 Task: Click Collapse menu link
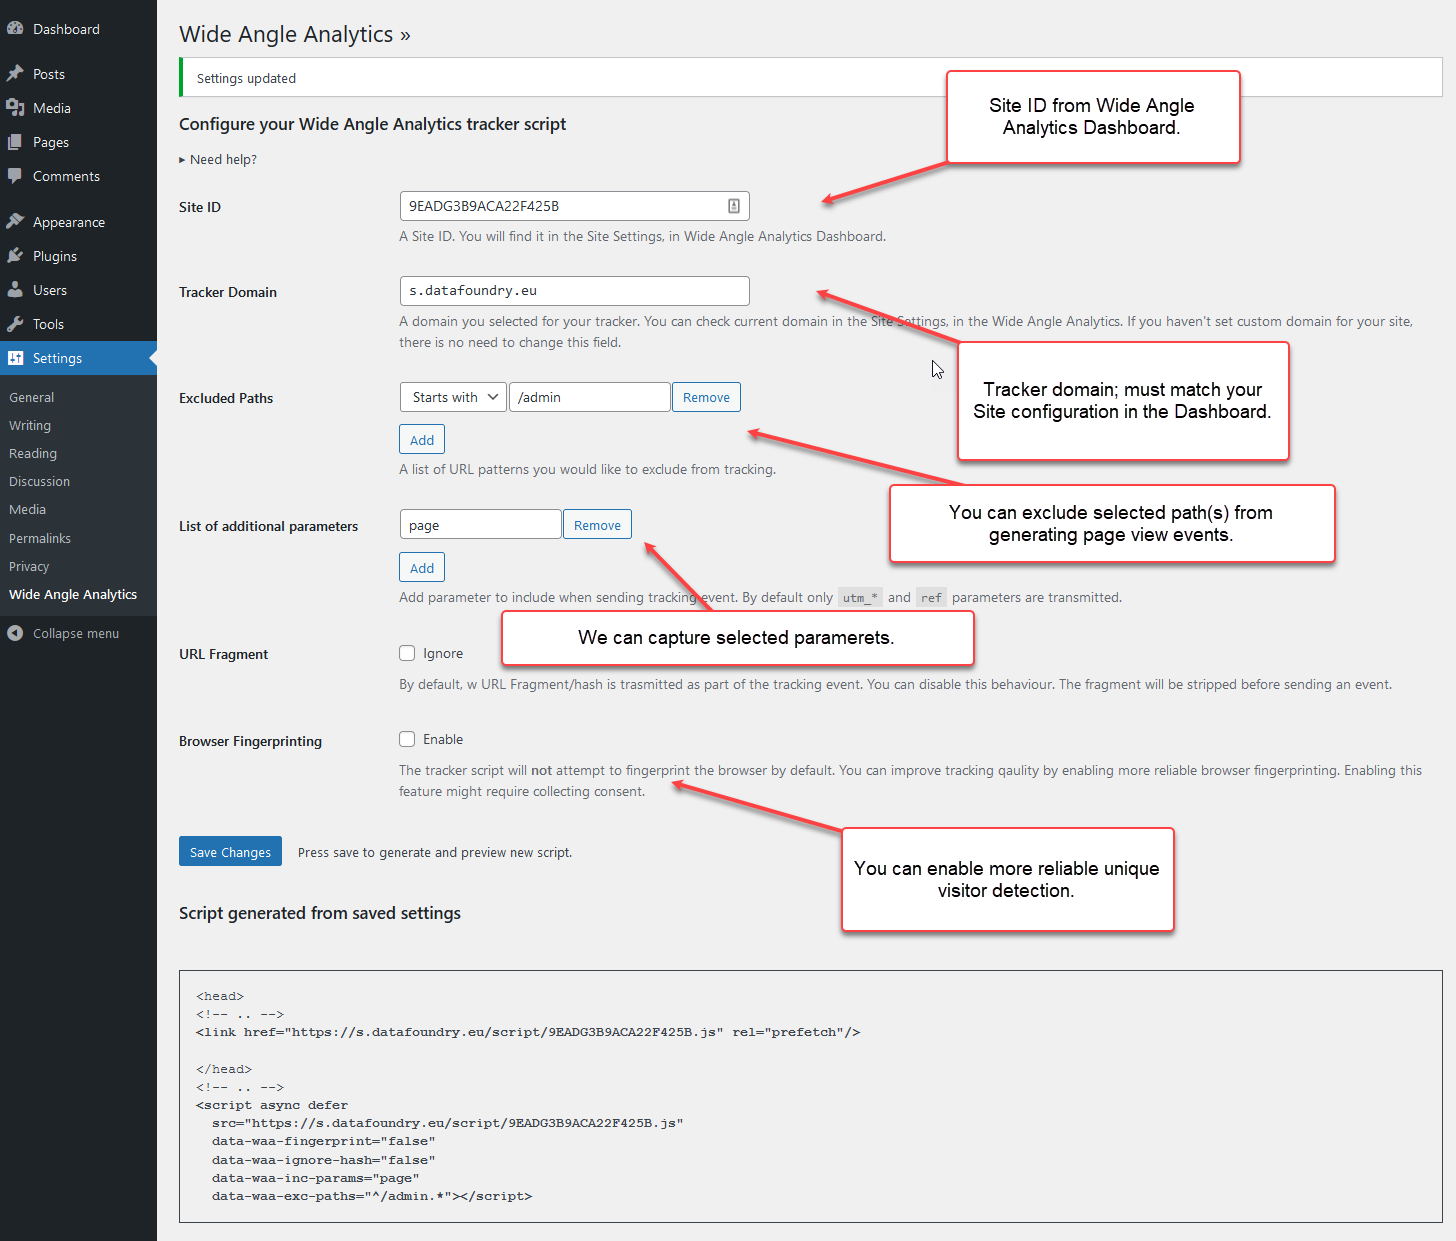point(76,633)
